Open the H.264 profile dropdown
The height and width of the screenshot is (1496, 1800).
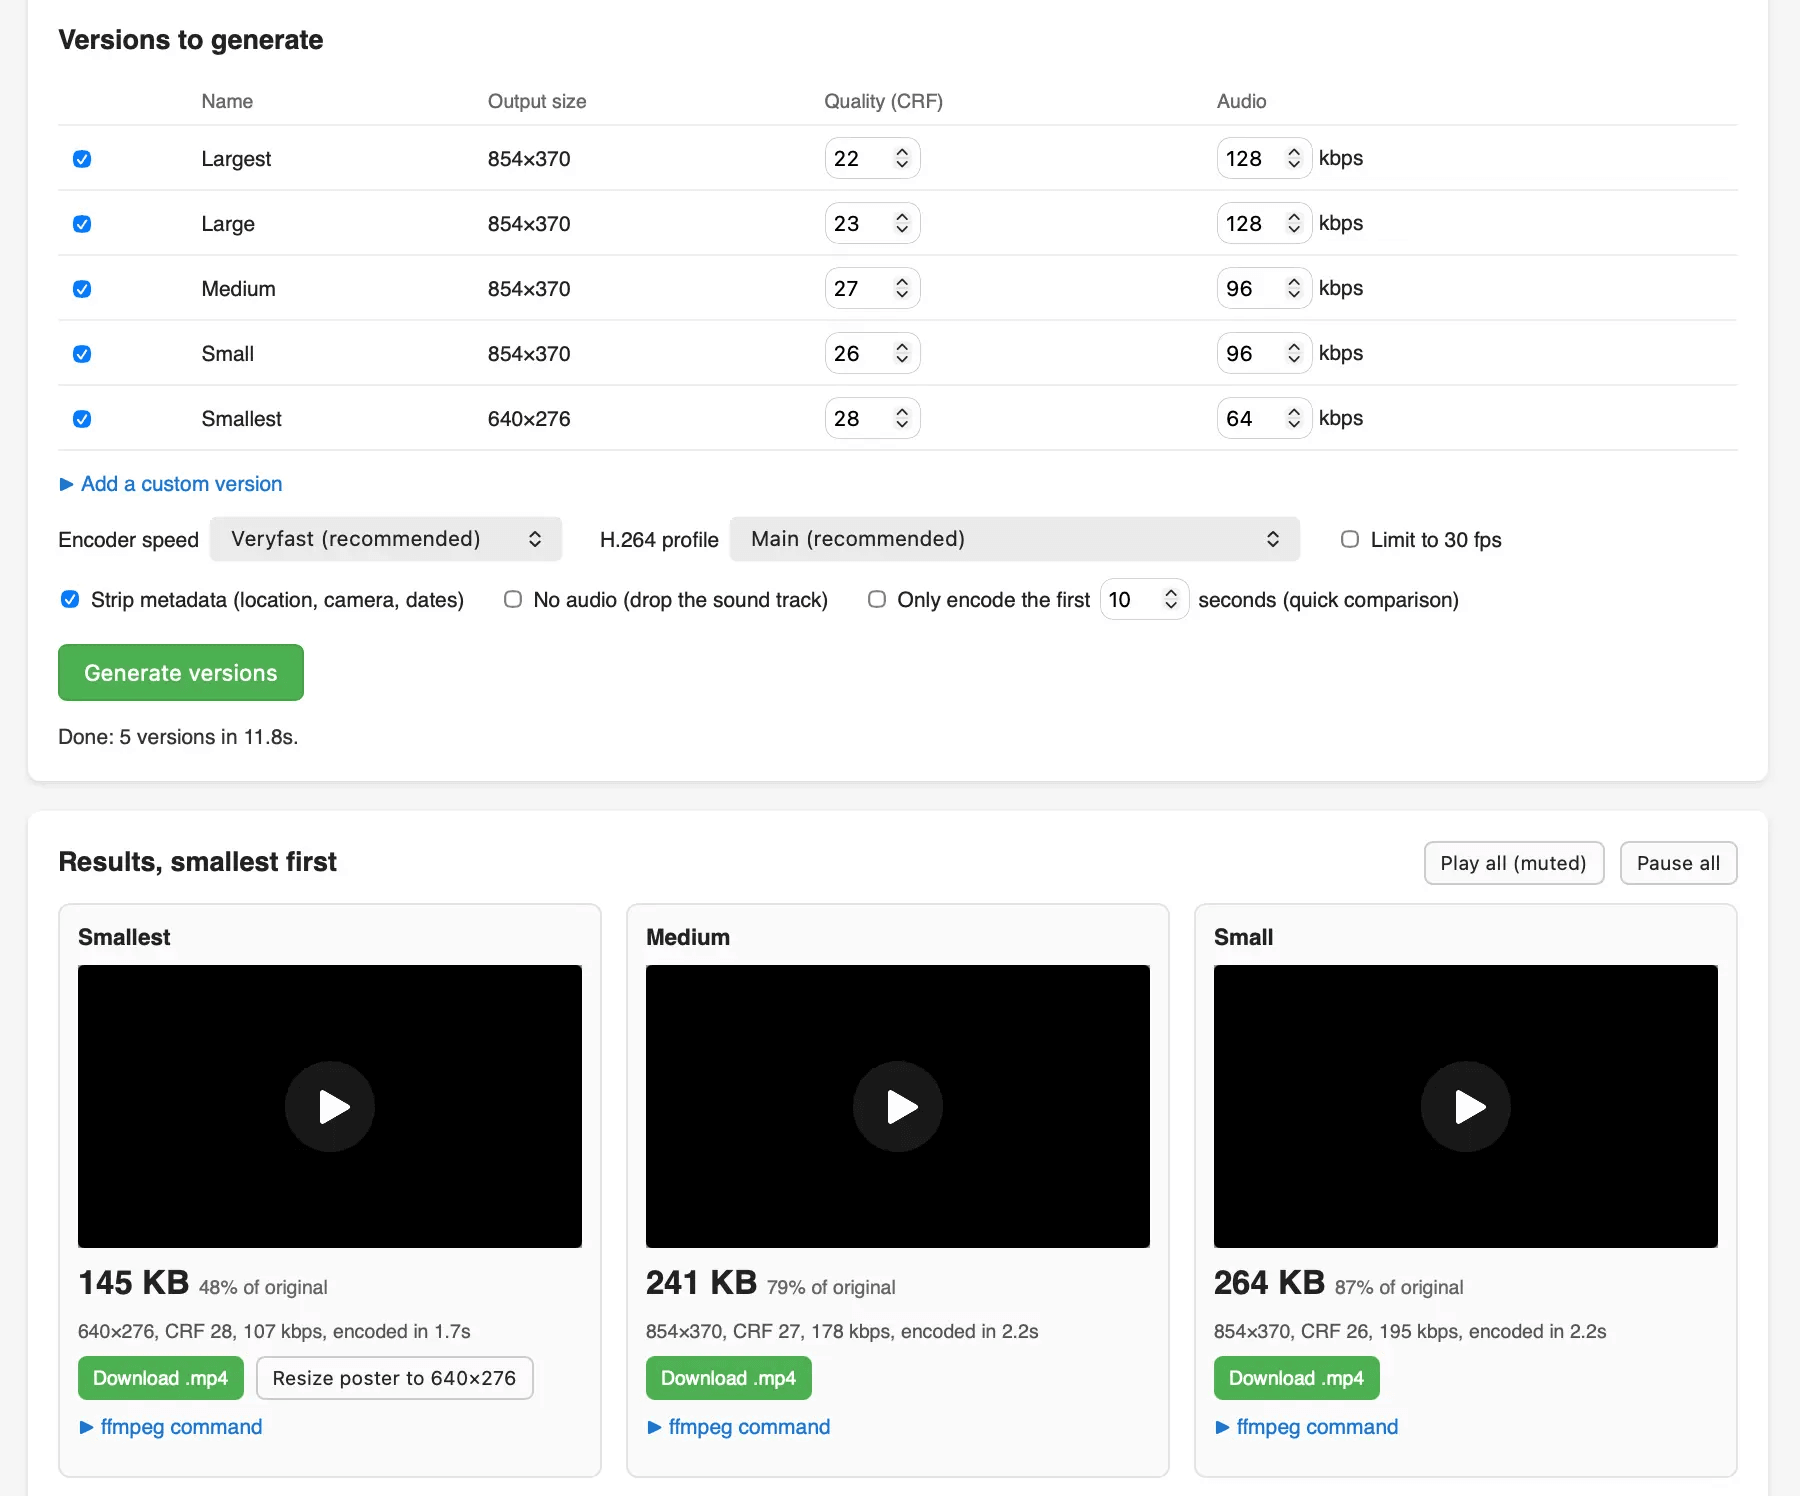coord(1015,539)
